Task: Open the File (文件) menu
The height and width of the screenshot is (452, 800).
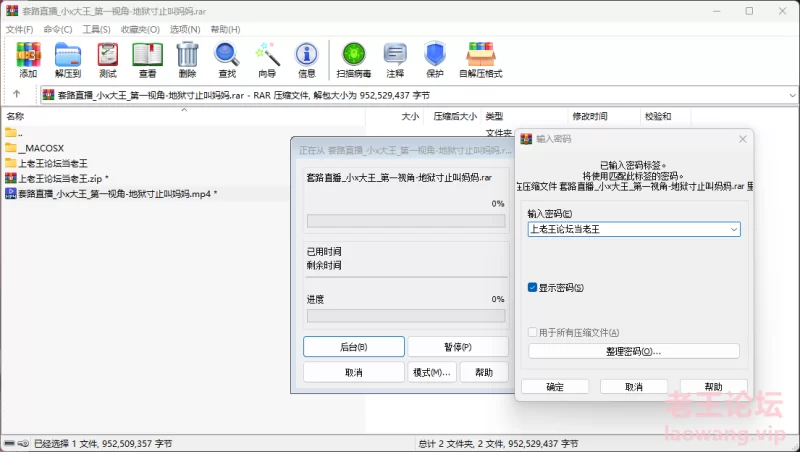Action: tap(19, 30)
